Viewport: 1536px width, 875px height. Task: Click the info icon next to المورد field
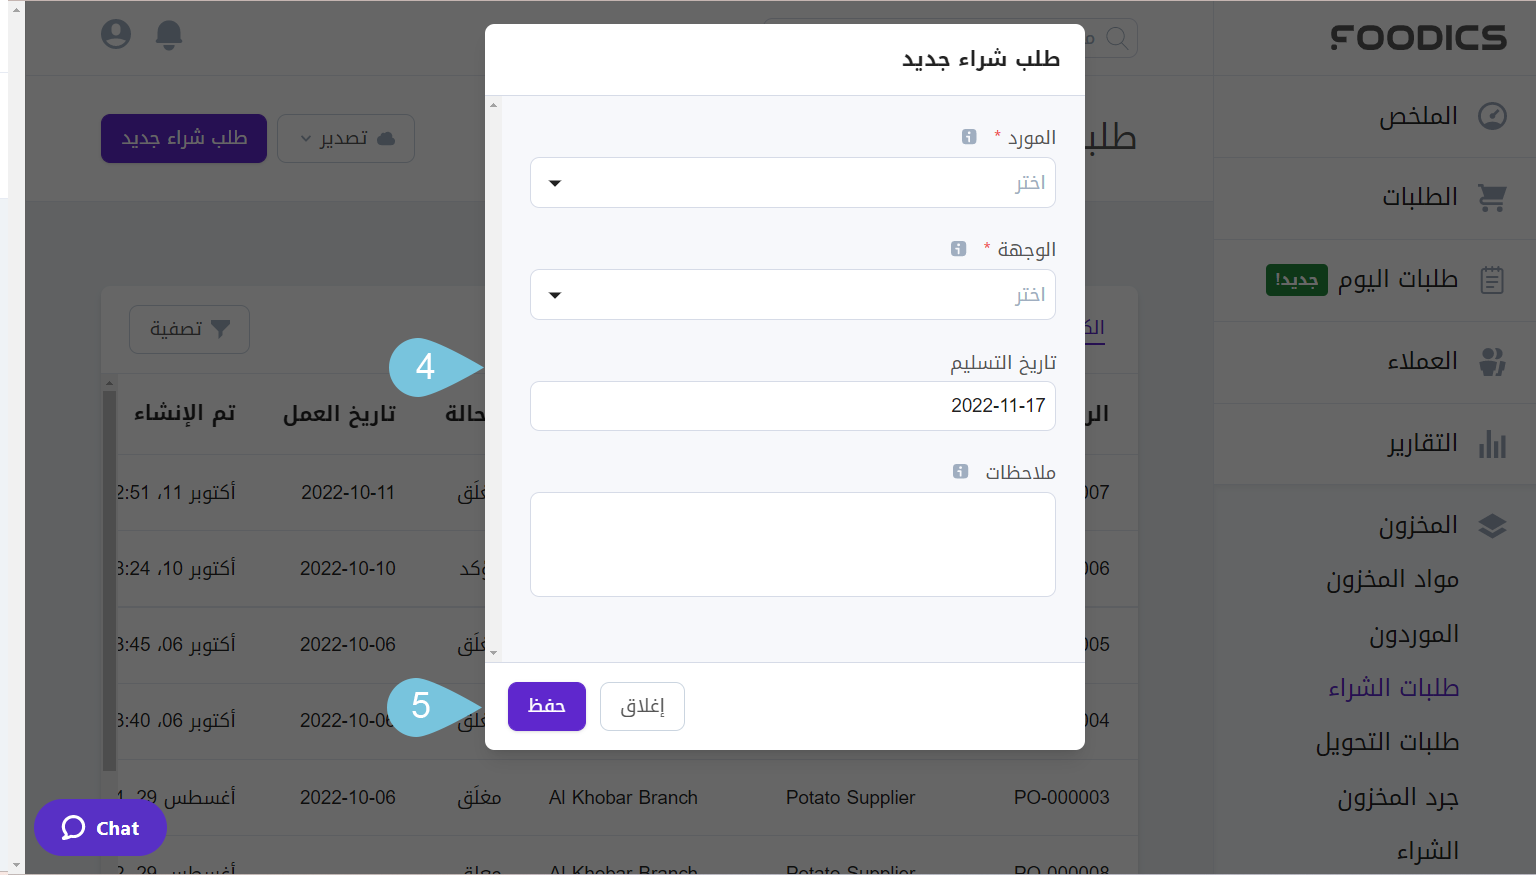point(968,136)
